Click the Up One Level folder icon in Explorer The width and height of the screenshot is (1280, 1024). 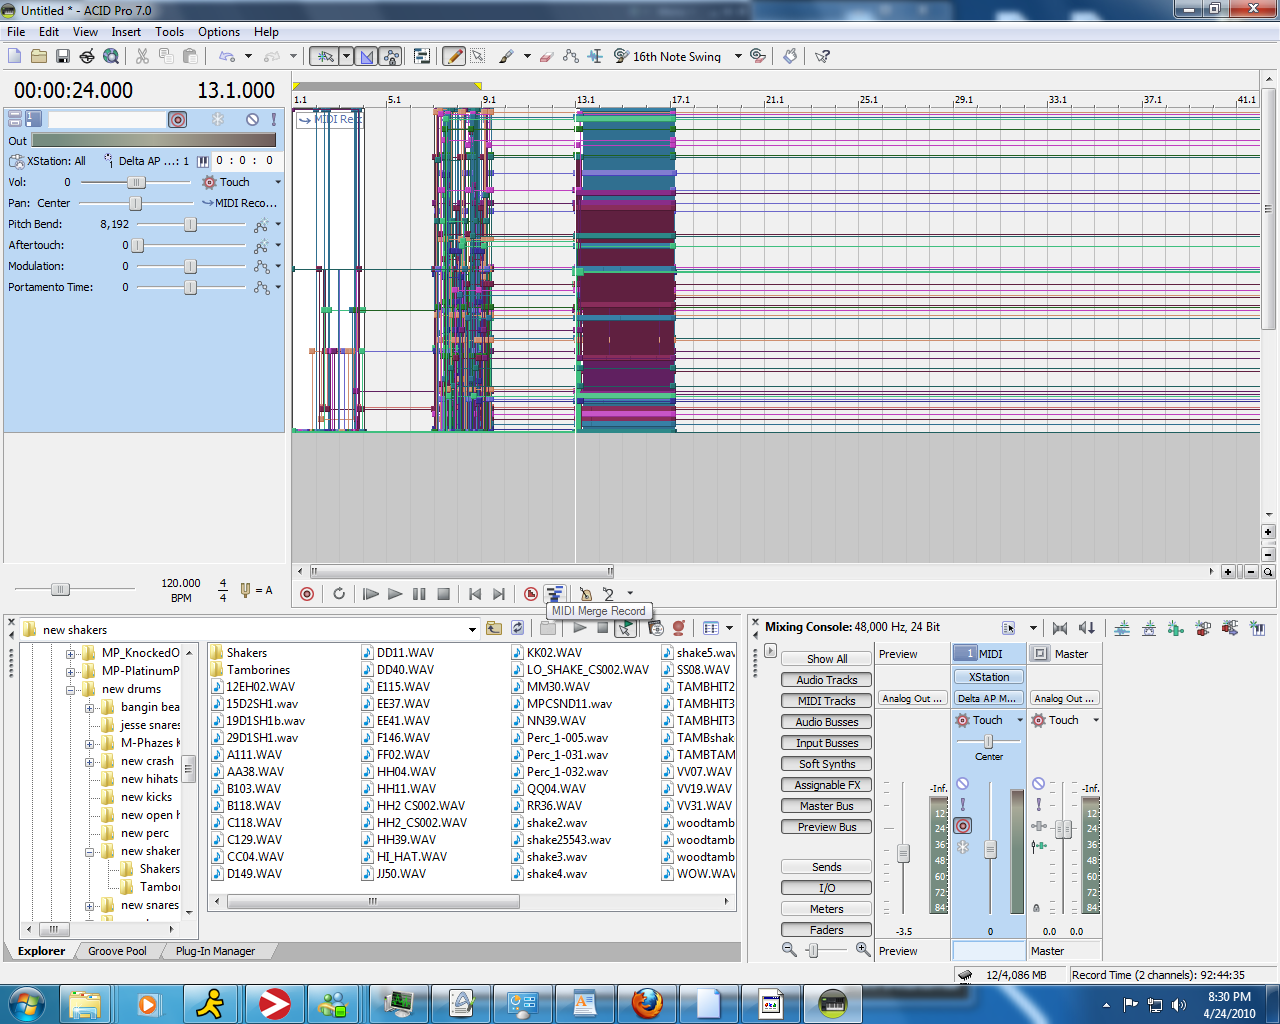click(x=494, y=628)
